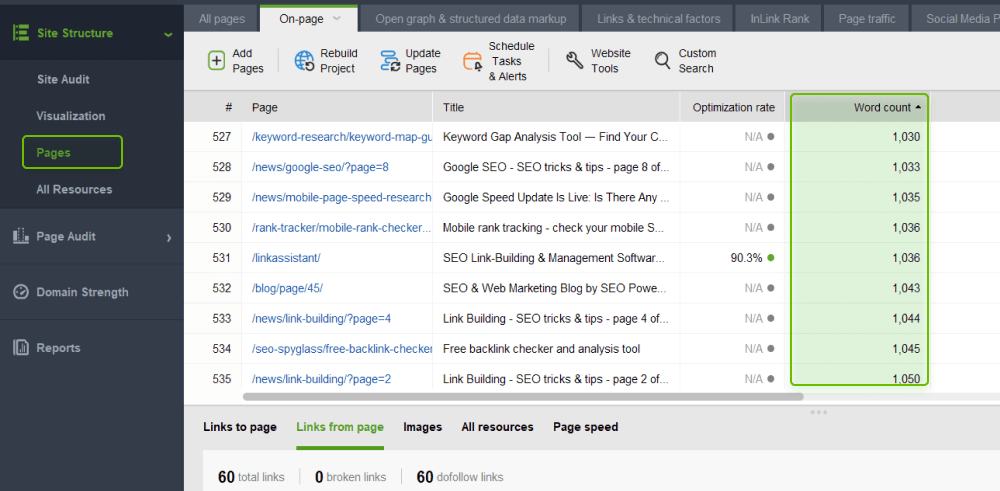Open the On-page tab dropdown arrow
The image size is (1000, 491).
click(x=337, y=18)
